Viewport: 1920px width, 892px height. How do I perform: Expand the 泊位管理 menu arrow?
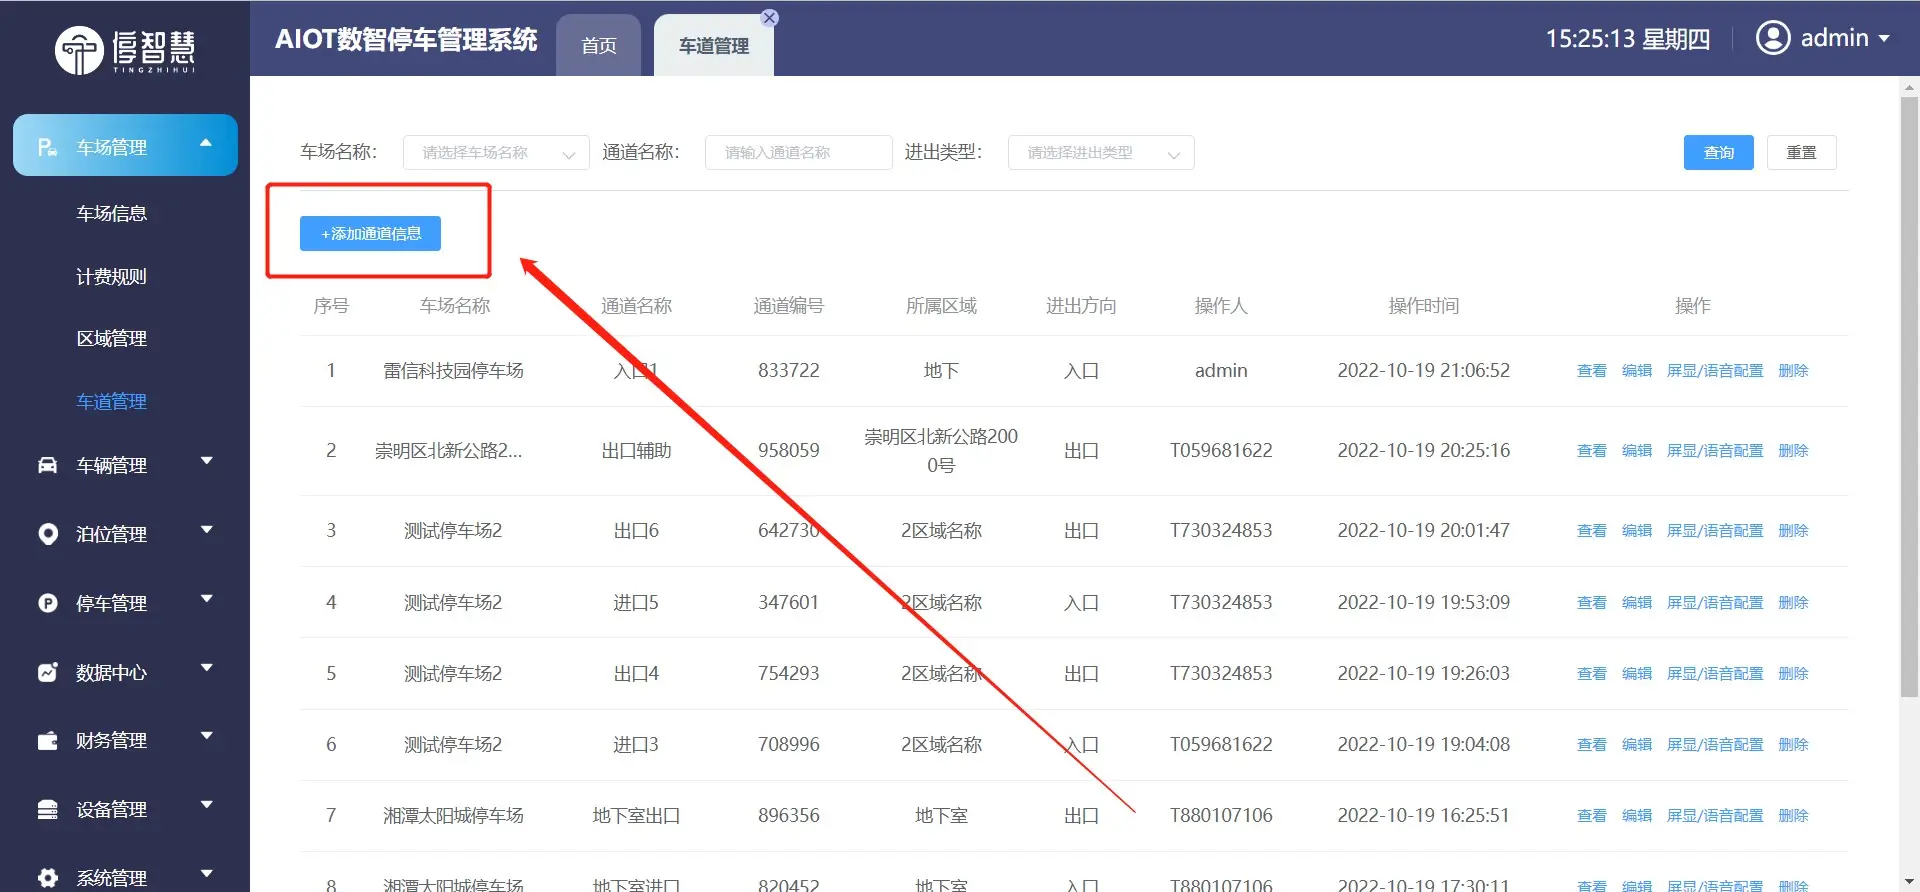[207, 530]
